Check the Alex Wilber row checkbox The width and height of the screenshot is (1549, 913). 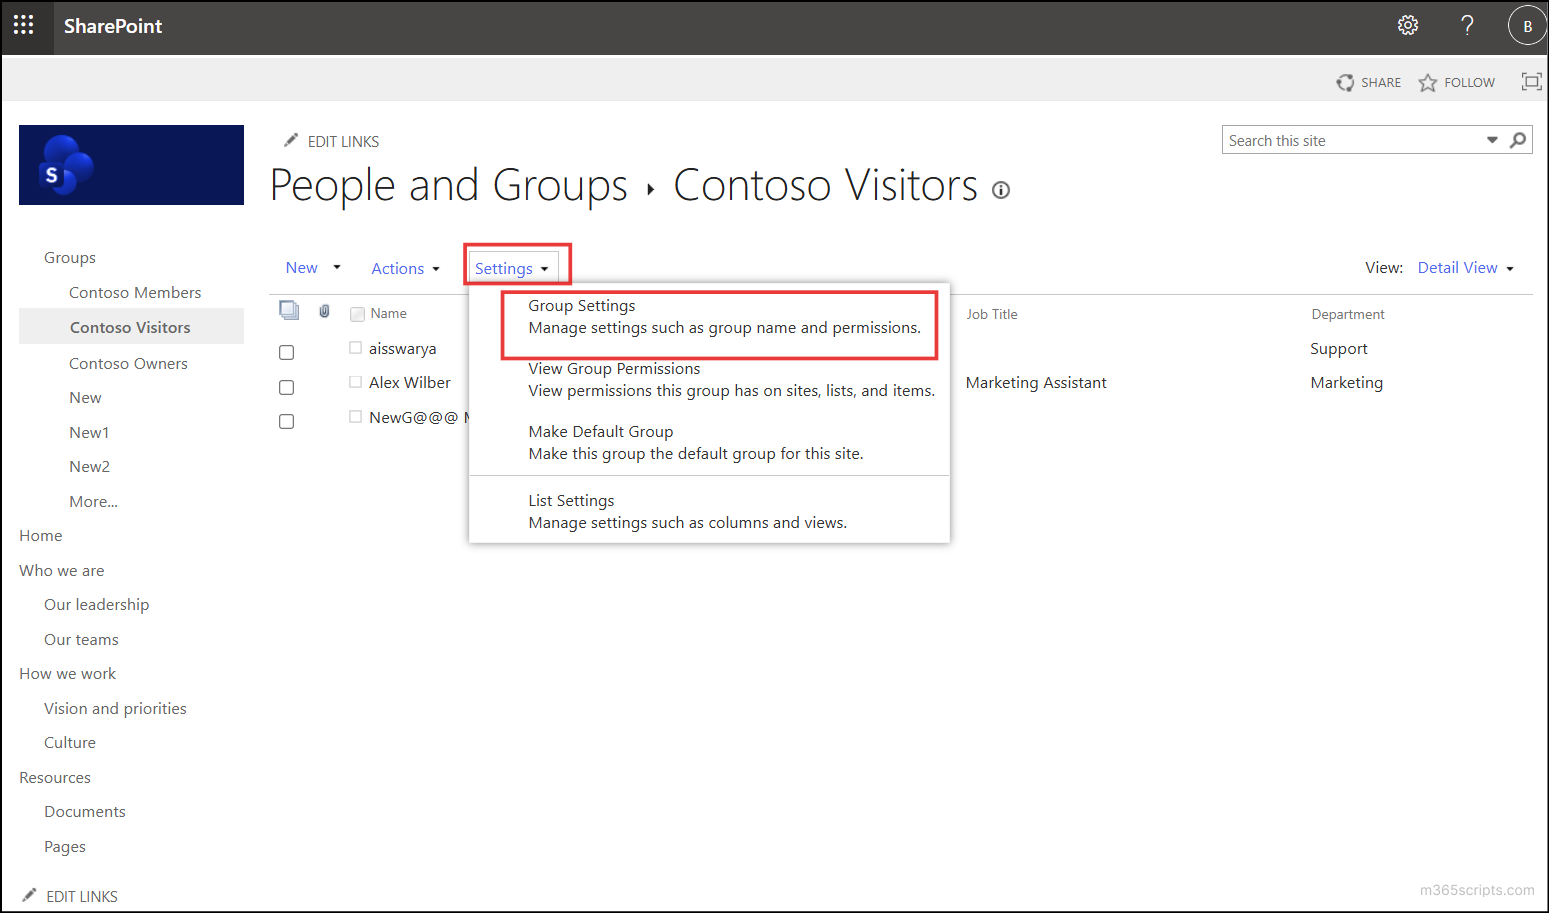[286, 387]
